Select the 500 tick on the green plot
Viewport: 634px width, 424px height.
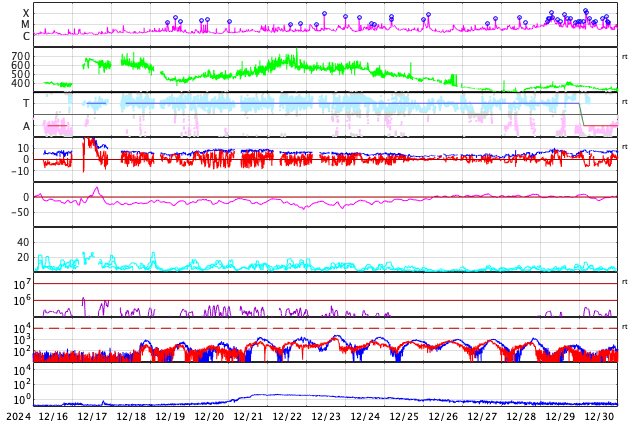click(21, 74)
